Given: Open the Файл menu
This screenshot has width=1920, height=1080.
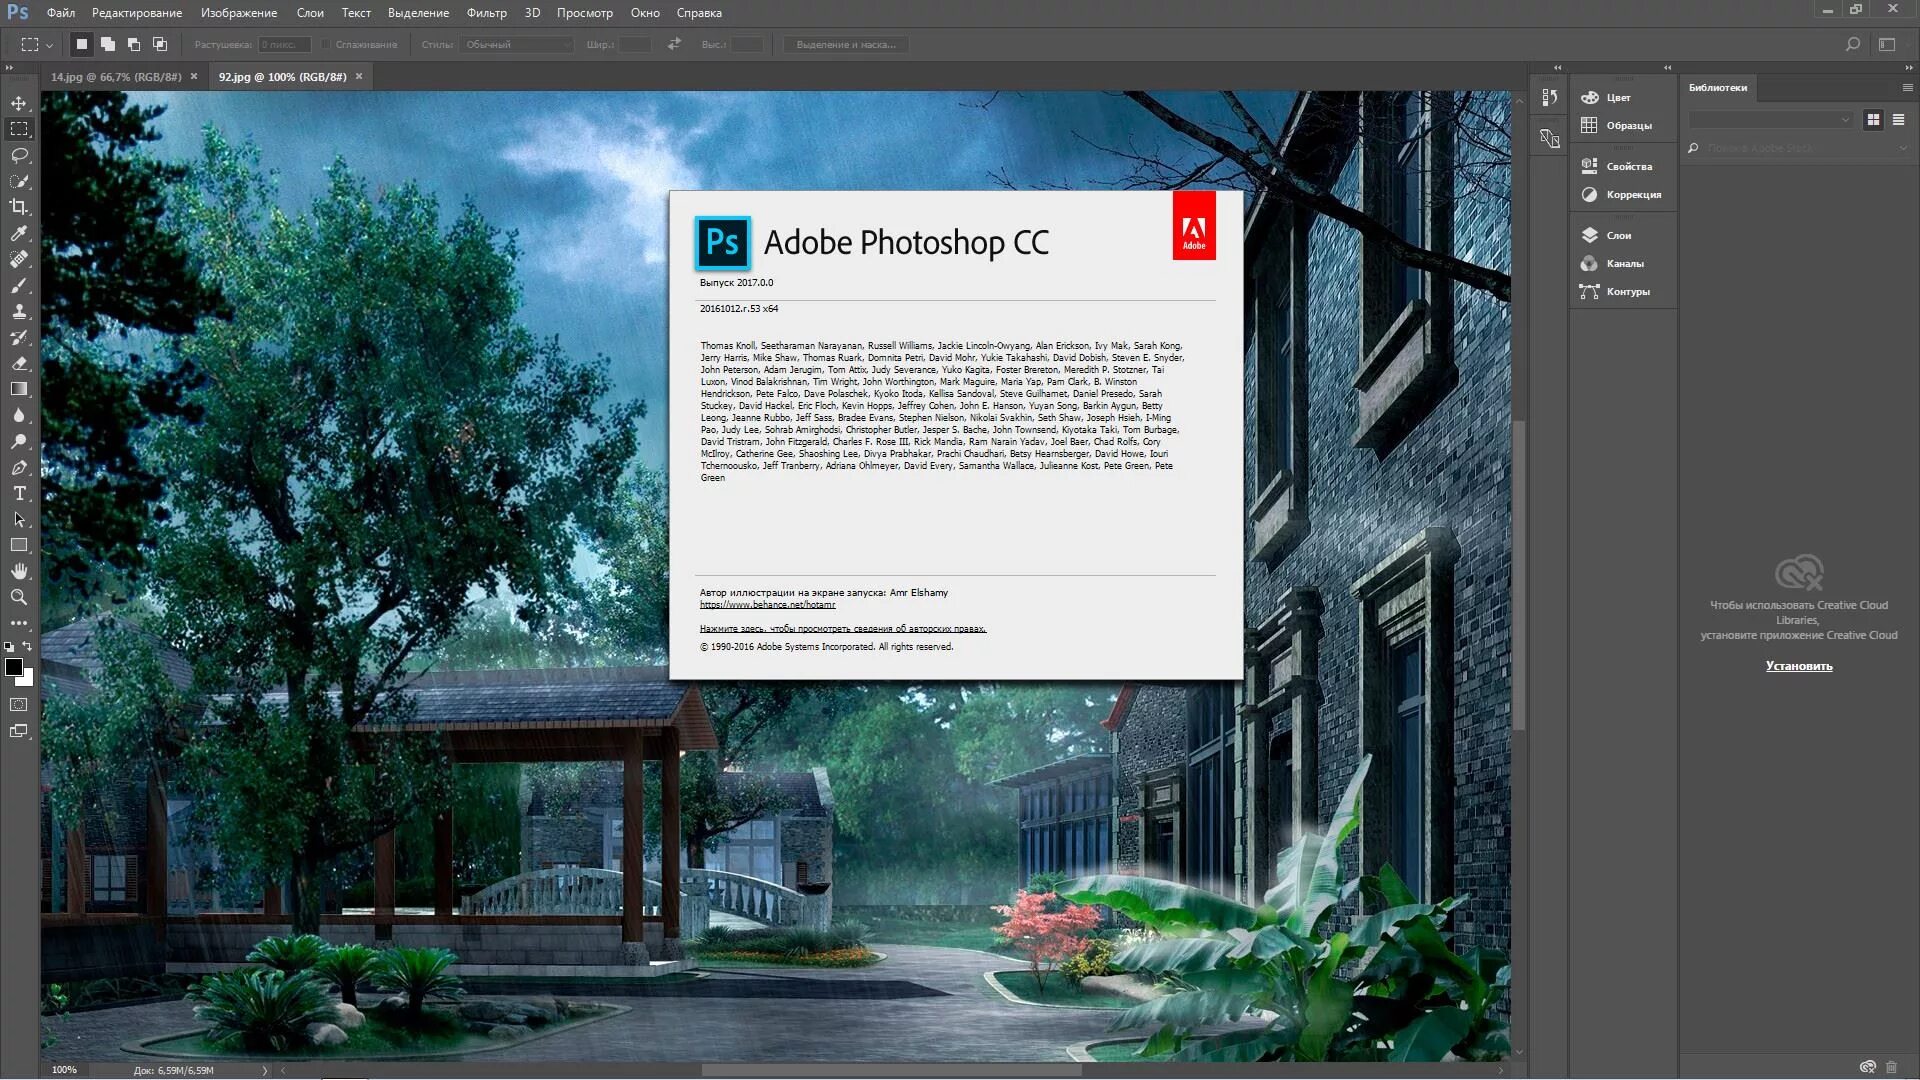Looking at the screenshot, I should click(61, 13).
